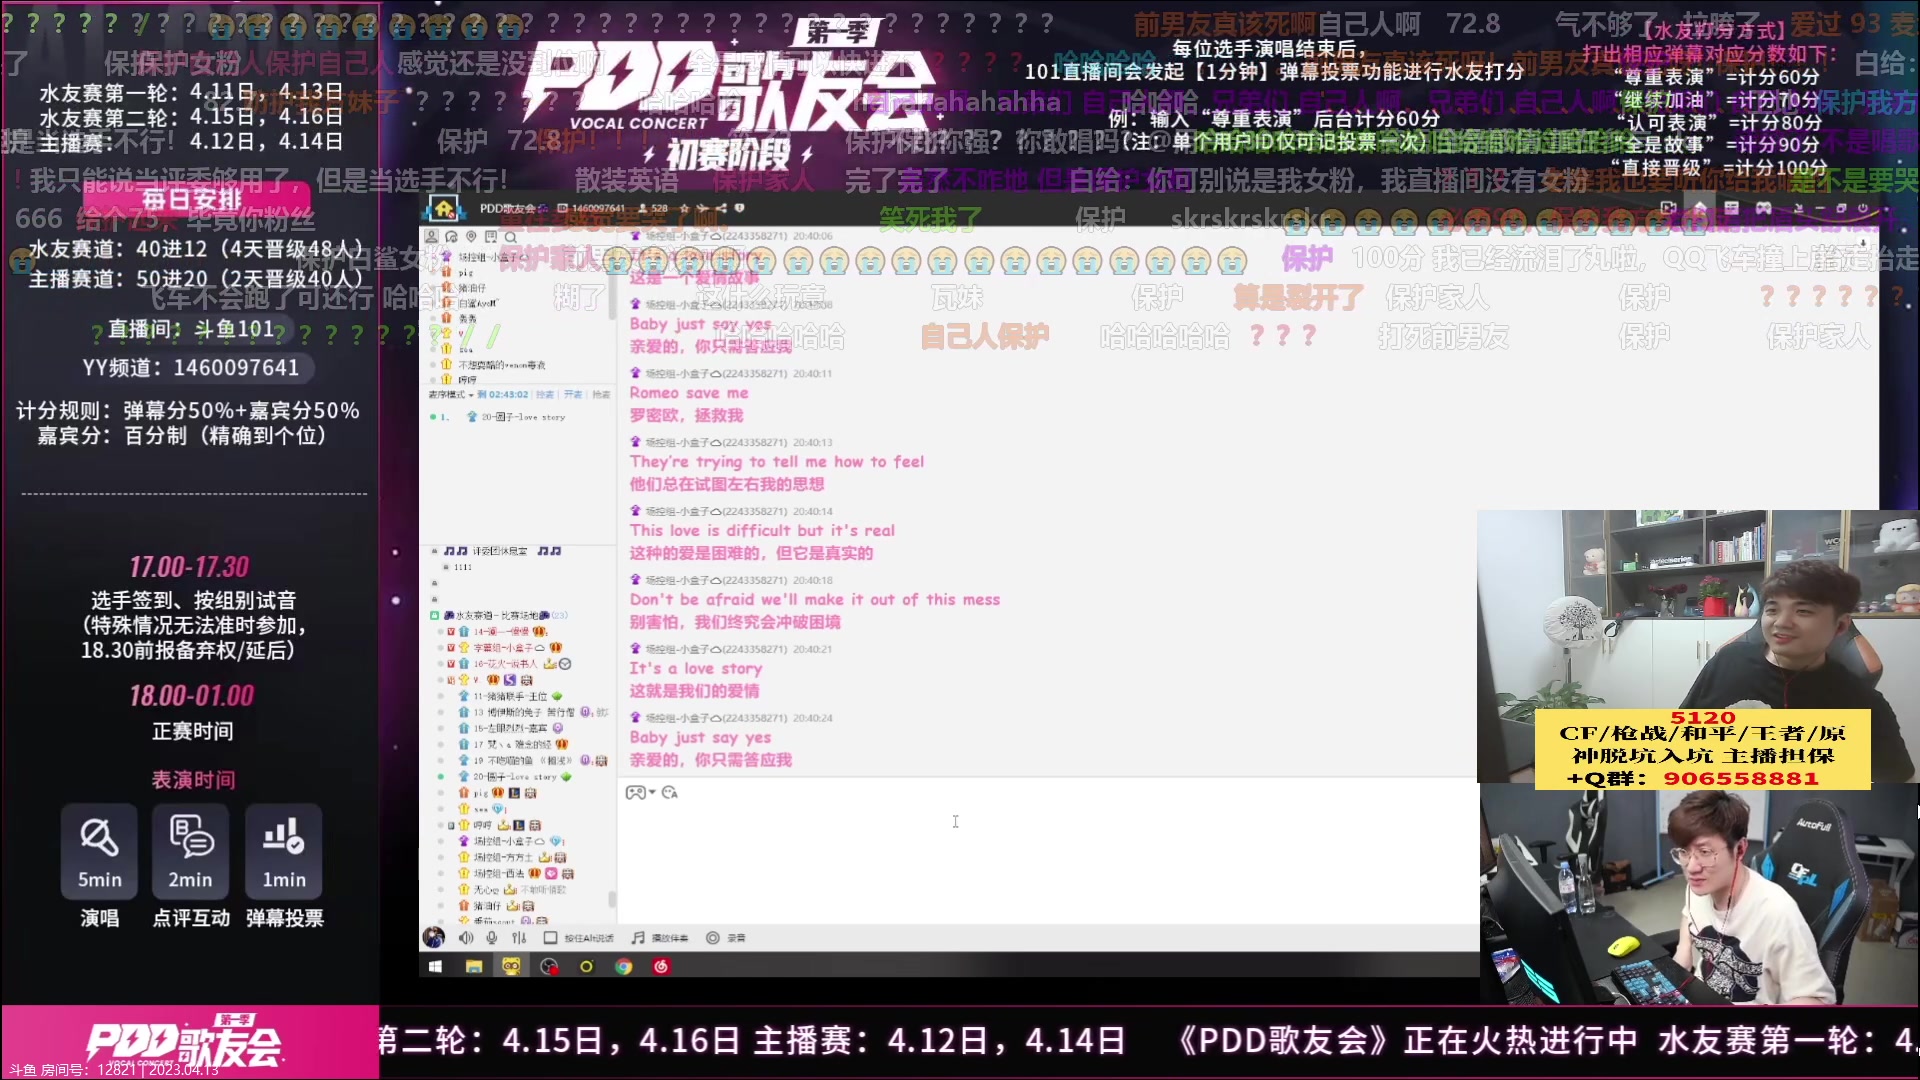Favorite the channel with the star icon
The image size is (1920, 1080).
click(684, 208)
